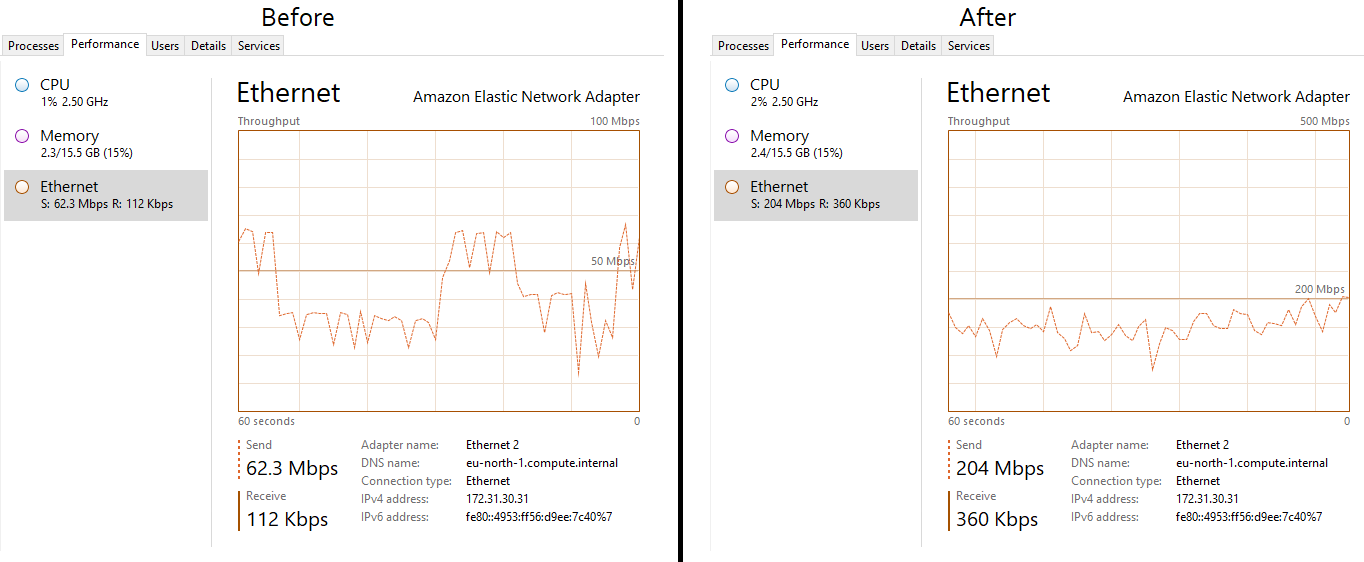Select the Ethernet 204 Mbps sidebar entry
The height and width of the screenshot is (562, 1364).
816,195
